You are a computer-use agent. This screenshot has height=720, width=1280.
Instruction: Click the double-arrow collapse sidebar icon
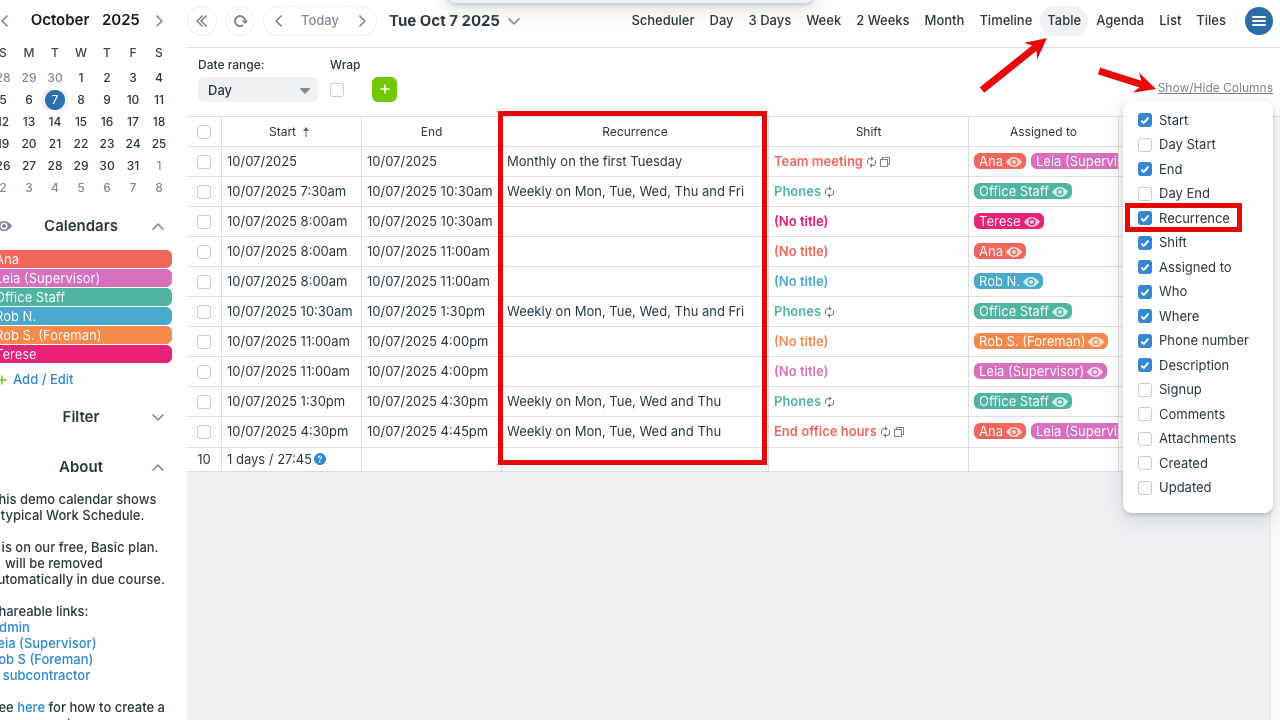[202, 21]
